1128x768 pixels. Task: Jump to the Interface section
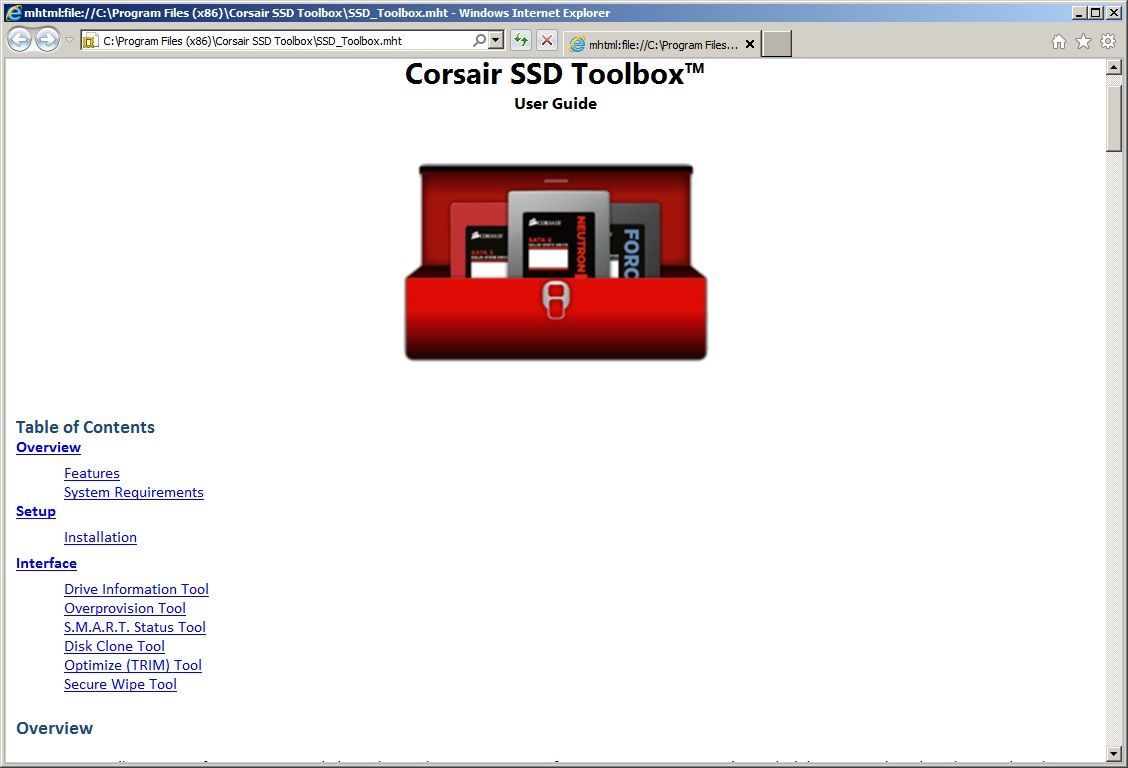46,563
